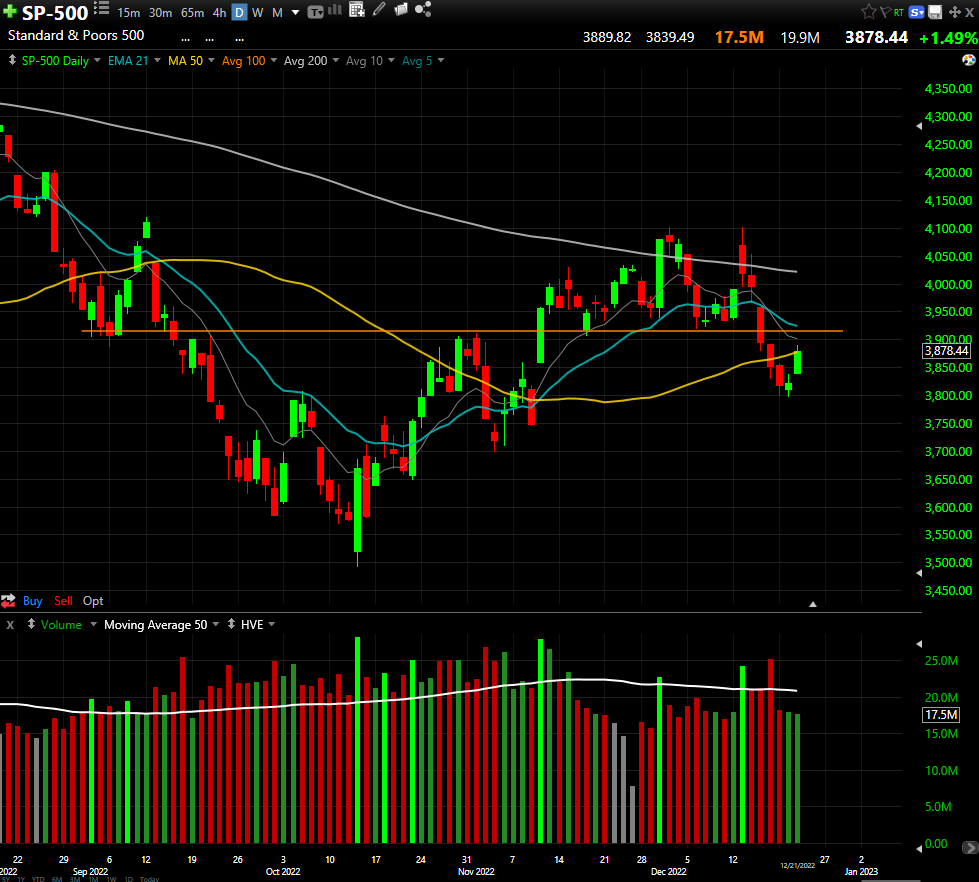
Task: Click the Opt options button
Action: [x=93, y=601]
